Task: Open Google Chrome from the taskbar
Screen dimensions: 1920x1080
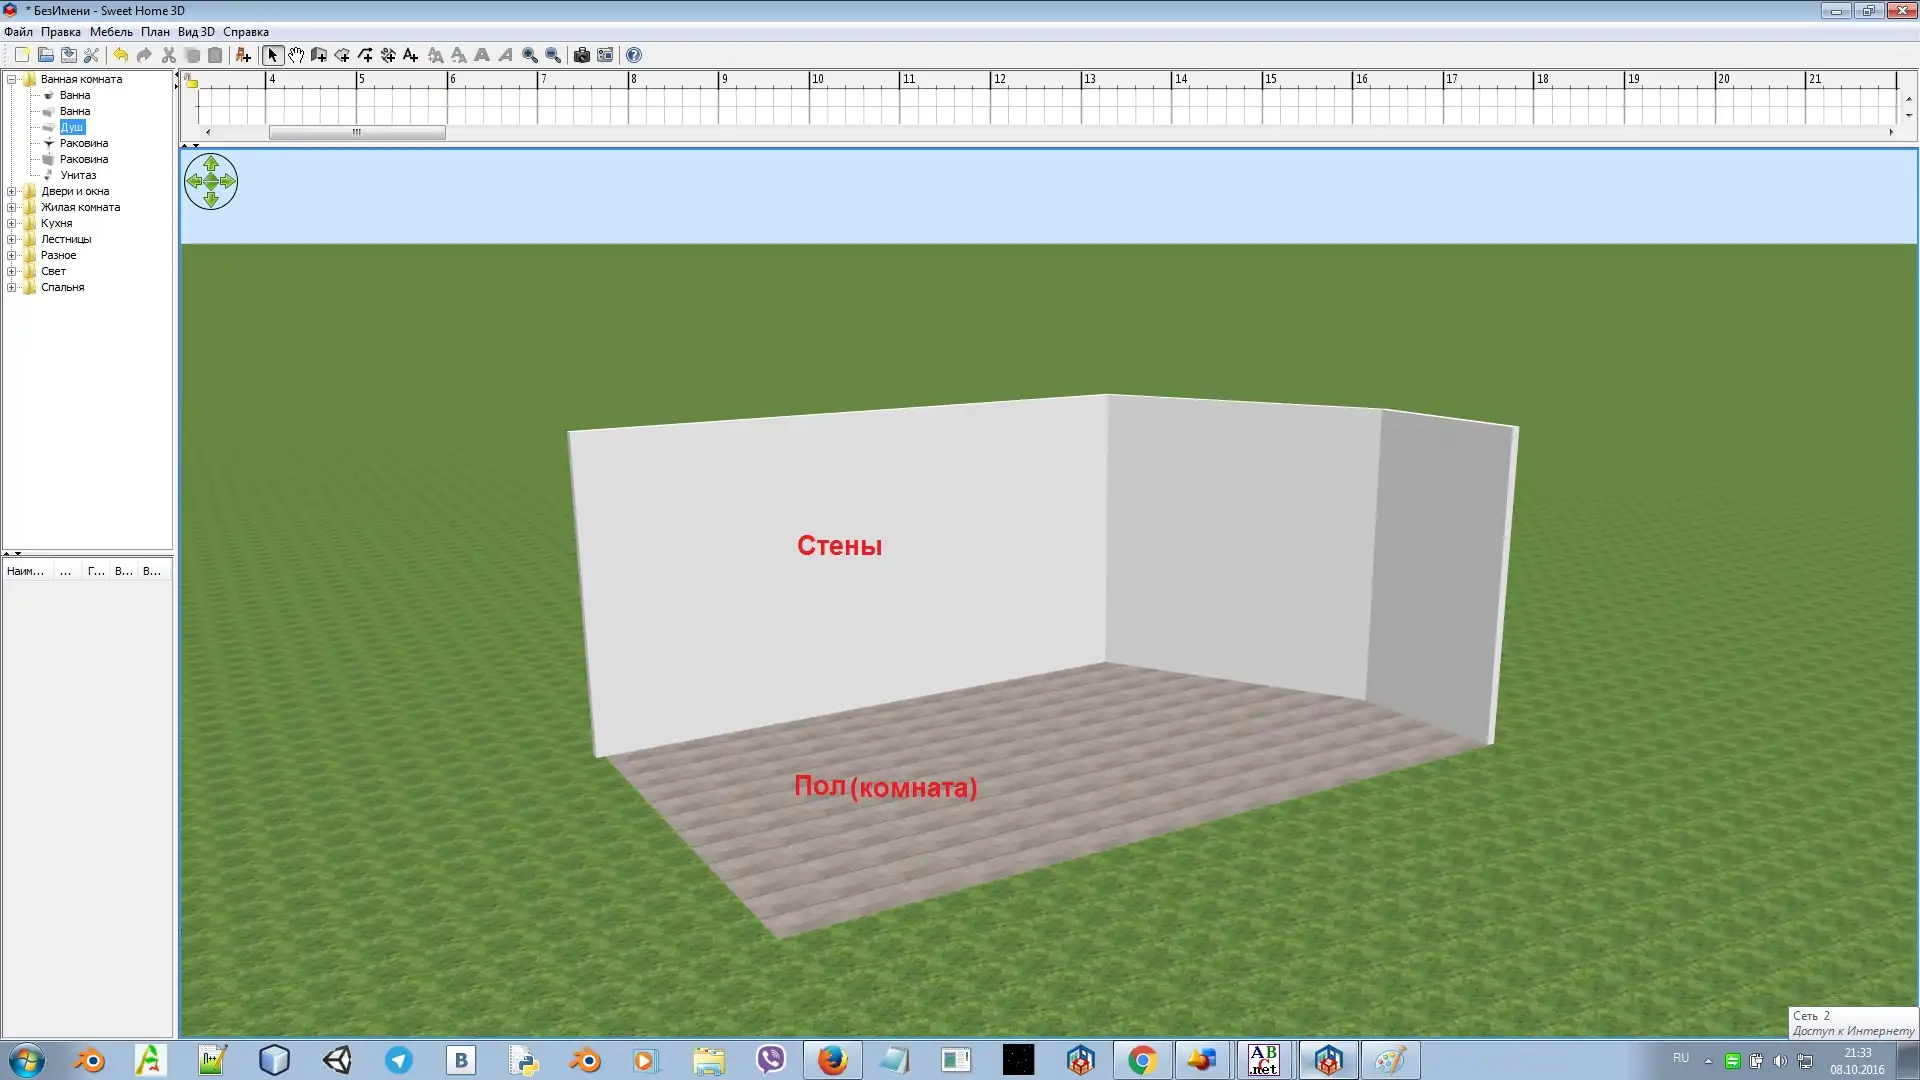Action: (1142, 1060)
